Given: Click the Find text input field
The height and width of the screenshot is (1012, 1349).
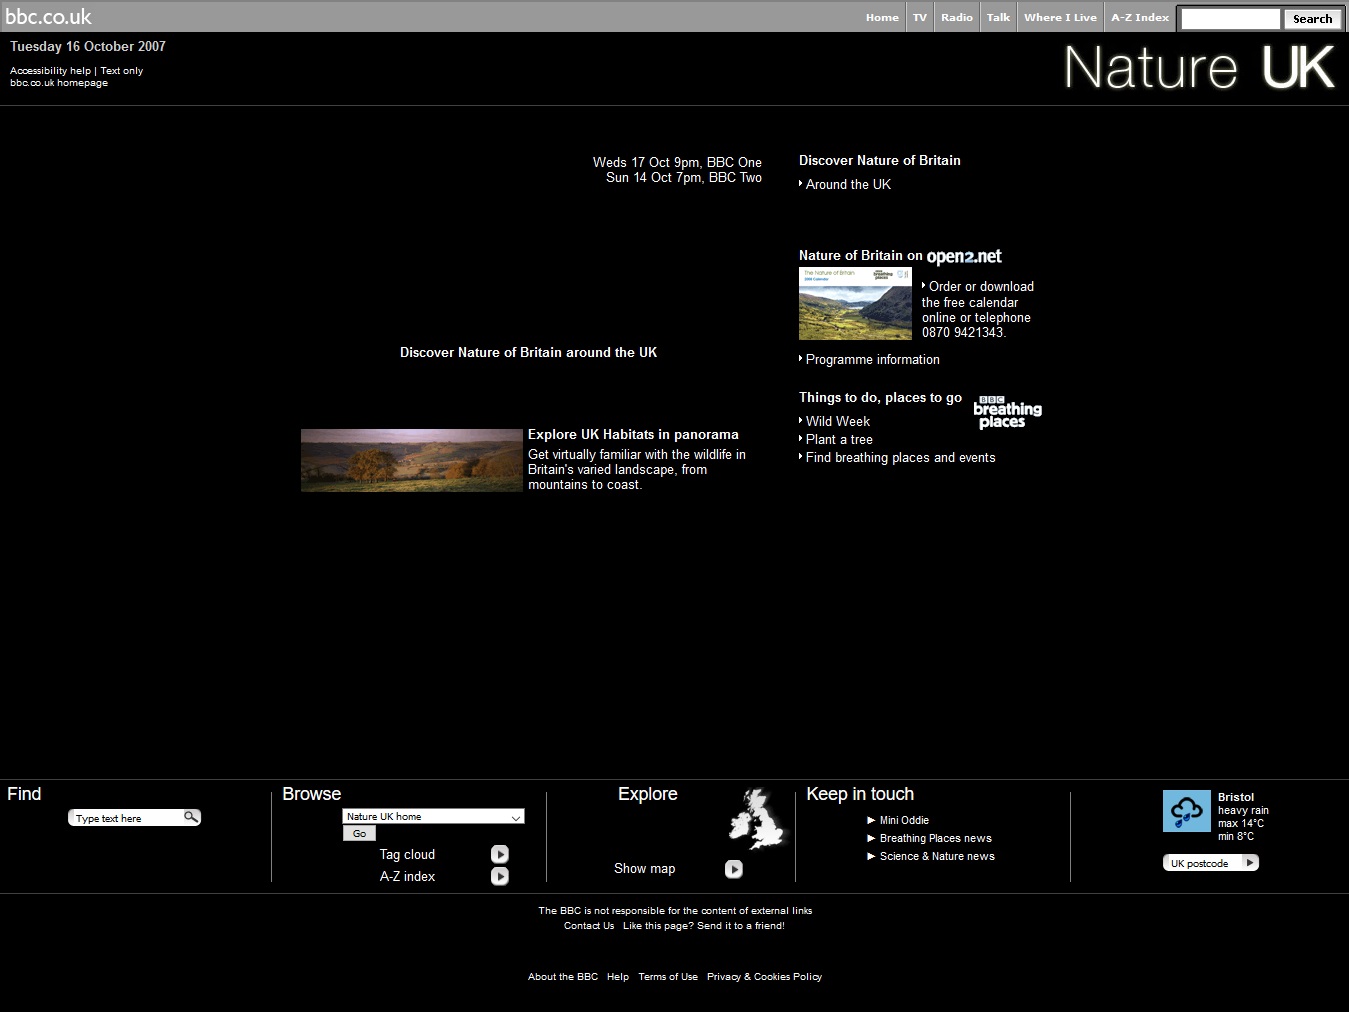Looking at the screenshot, I should pyautogui.click(x=127, y=818).
